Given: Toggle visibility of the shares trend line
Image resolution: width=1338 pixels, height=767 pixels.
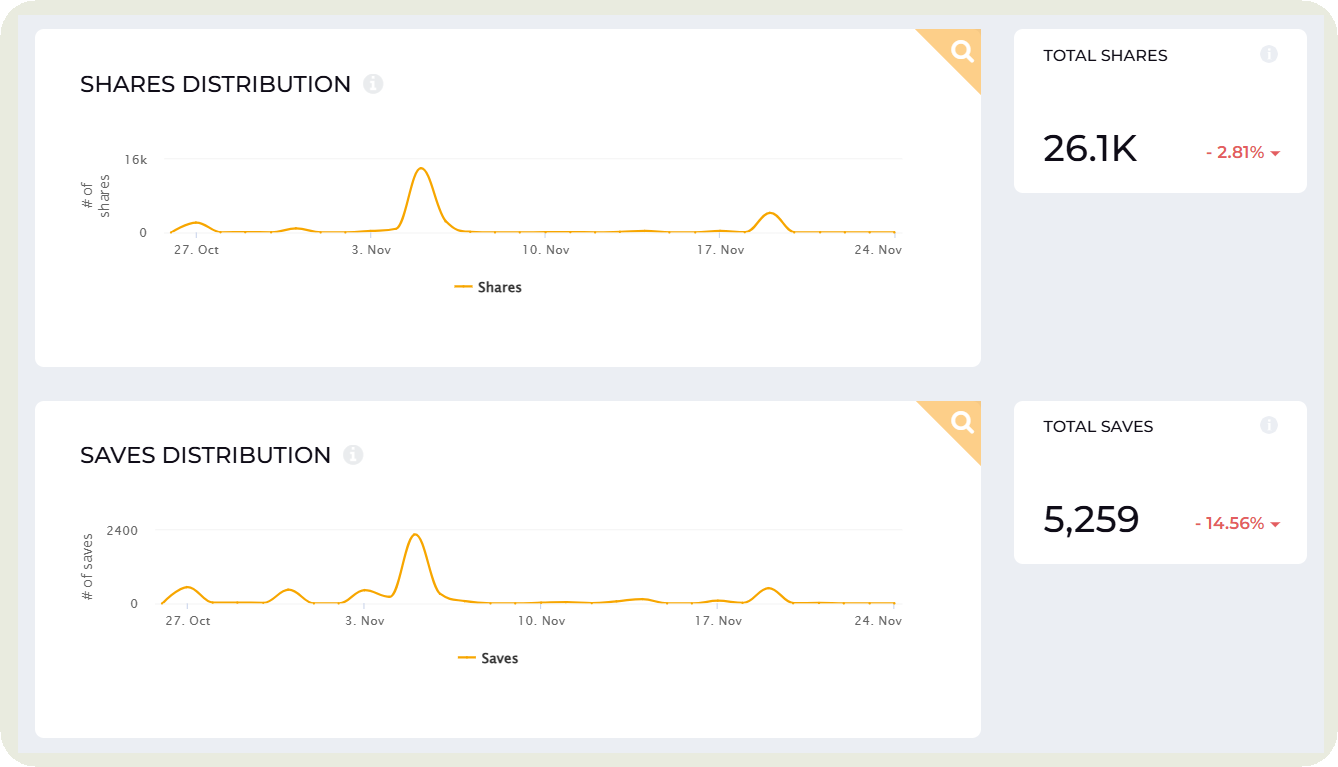Looking at the screenshot, I should coord(487,287).
